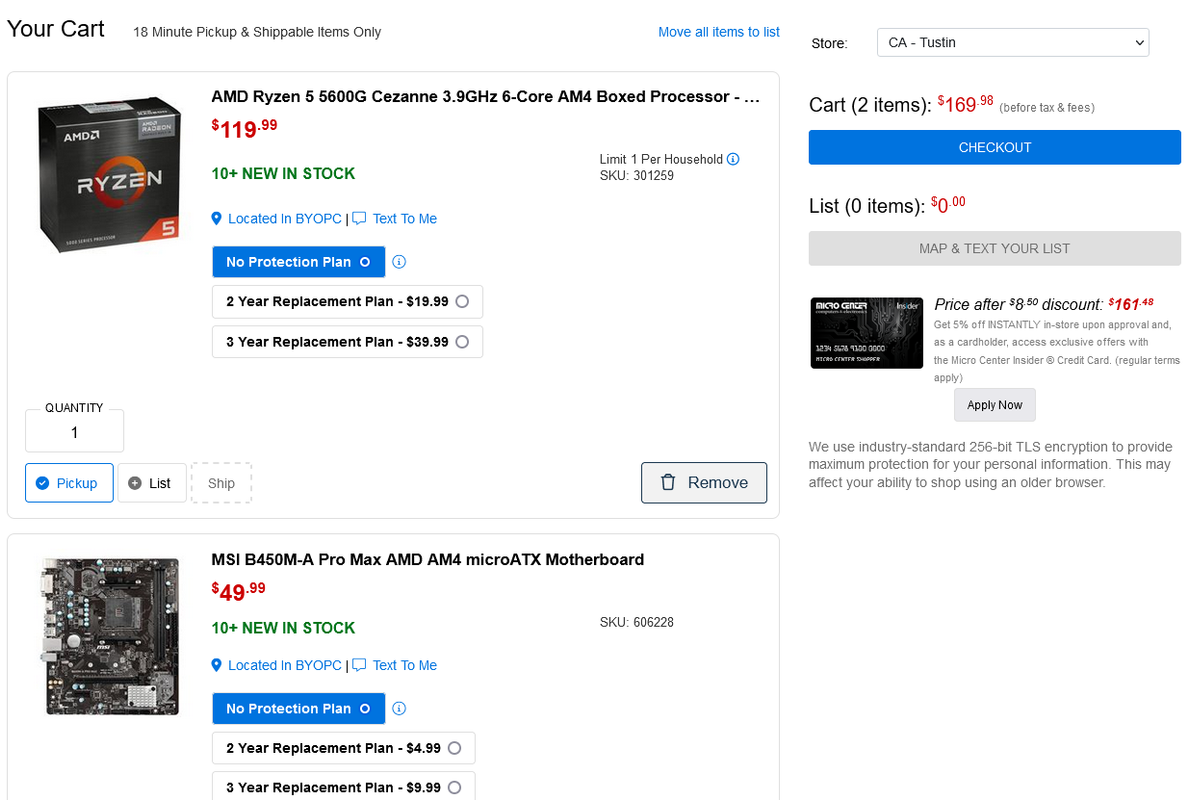Open the MSI B450M-A Pro Max product title link
This screenshot has height=800, width=1190.
tap(427, 559)
